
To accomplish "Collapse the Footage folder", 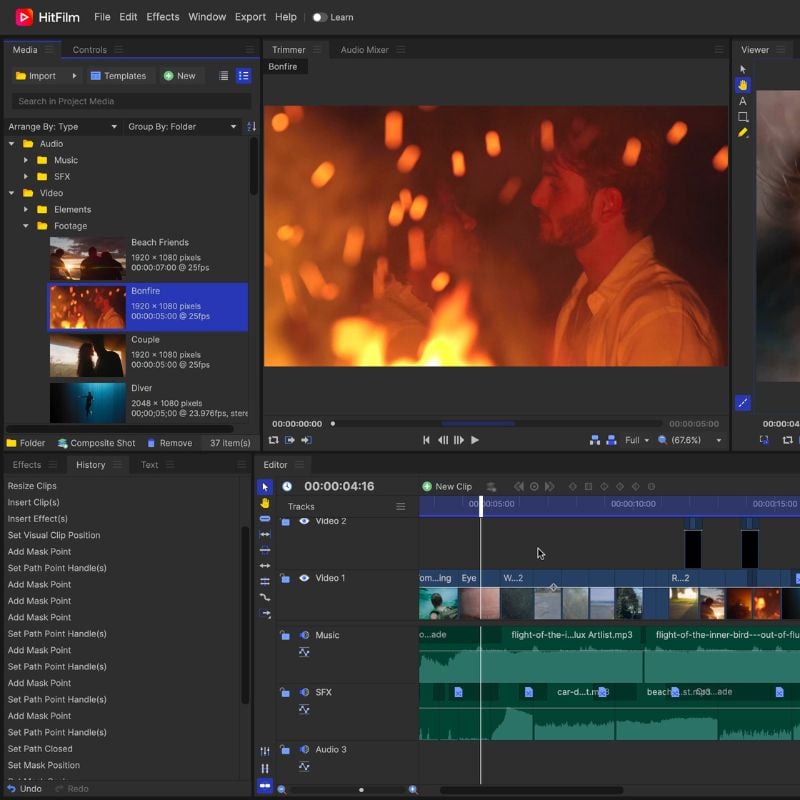I will pos(26,226).
